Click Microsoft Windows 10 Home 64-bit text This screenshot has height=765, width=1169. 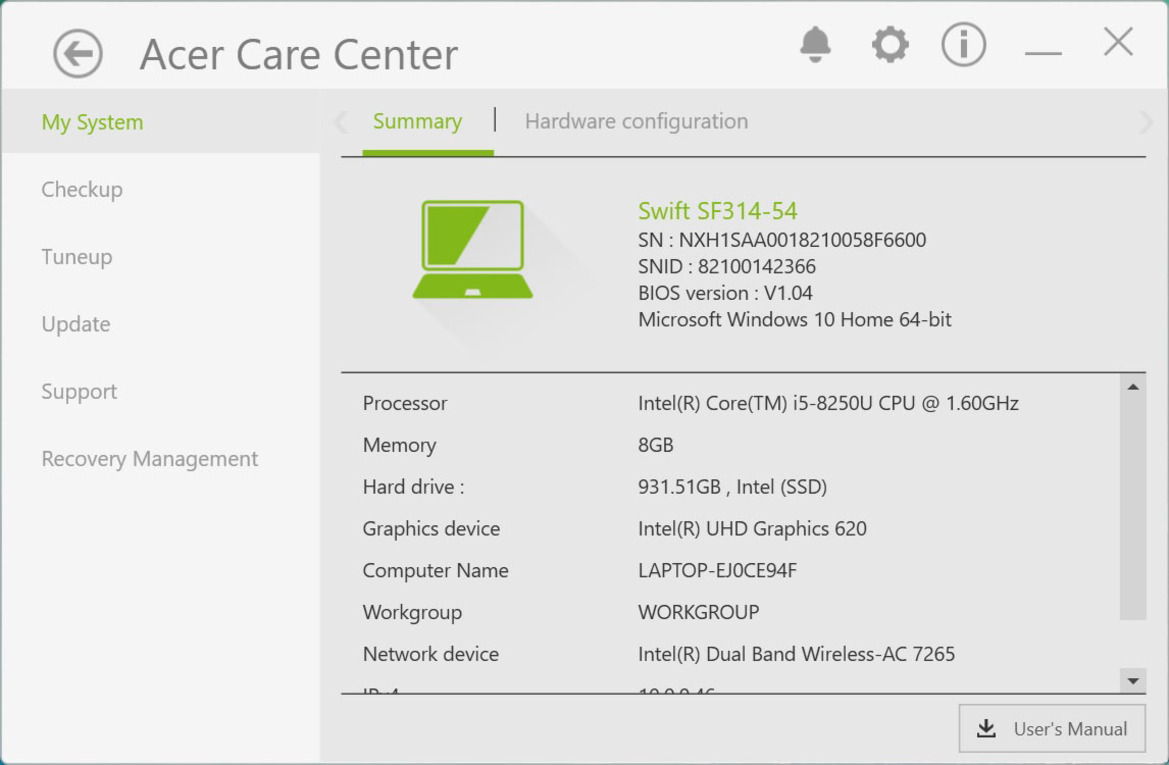795,319
